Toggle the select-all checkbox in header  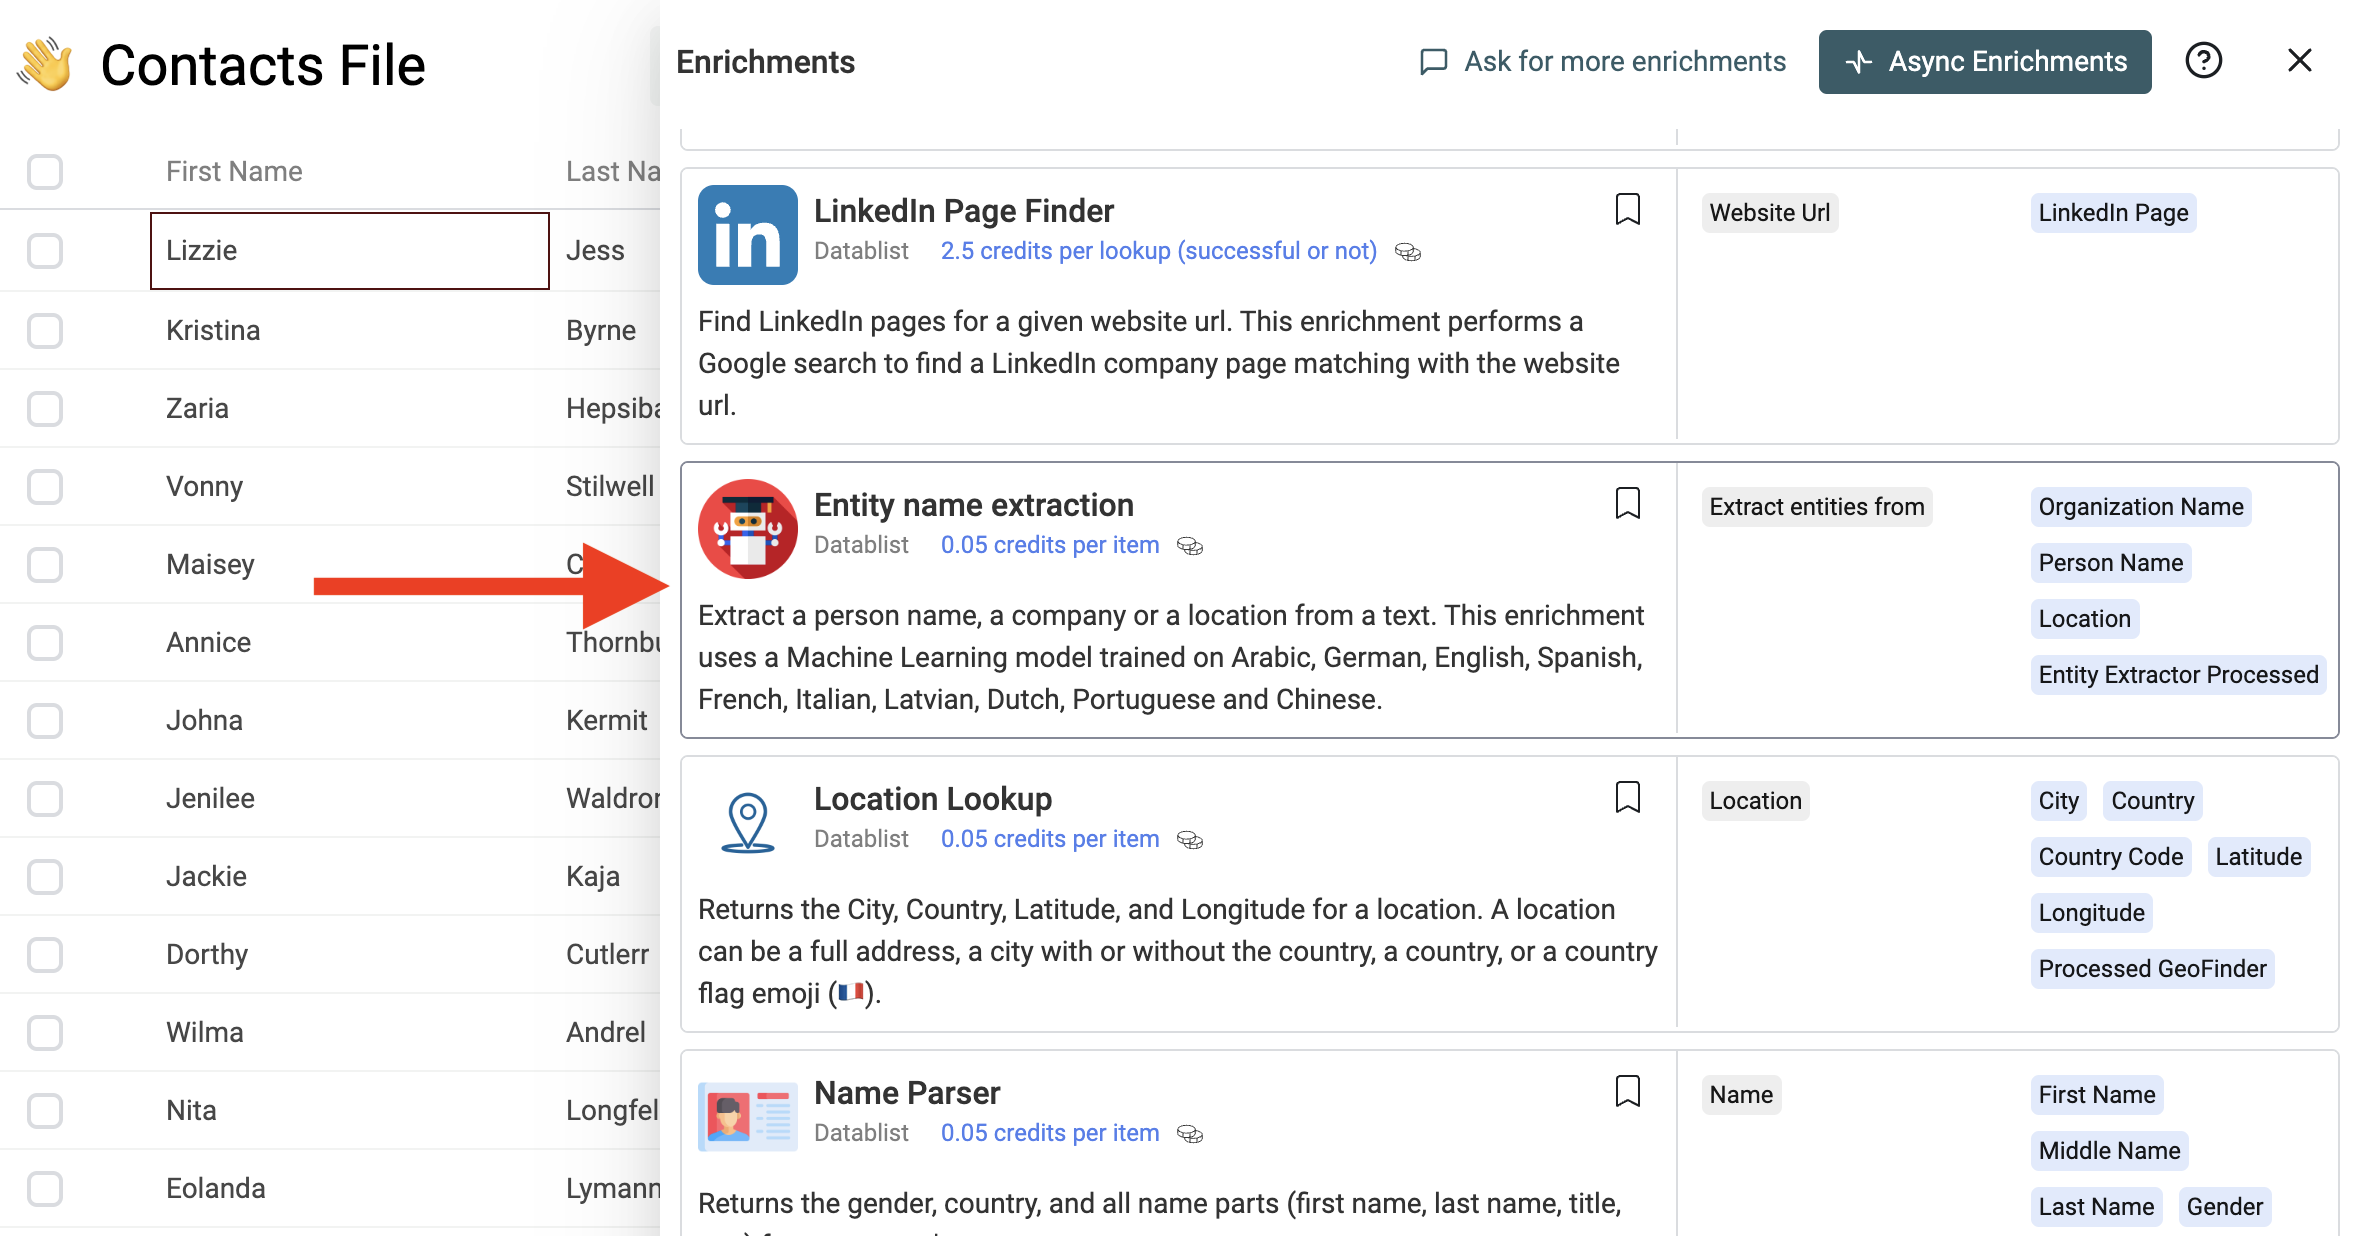point(45,172)
